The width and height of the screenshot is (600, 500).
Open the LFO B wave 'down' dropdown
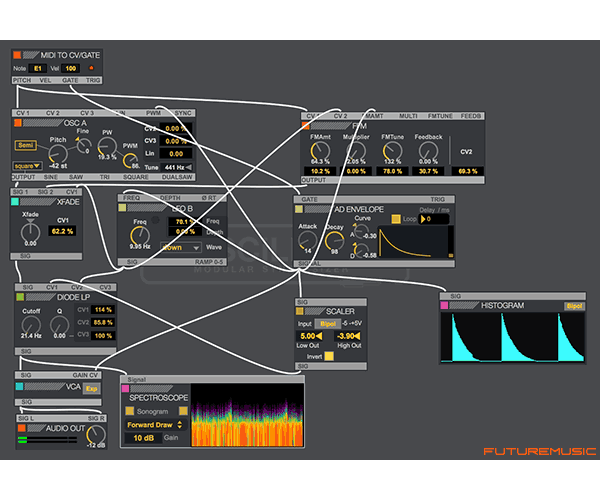(180, 248)
